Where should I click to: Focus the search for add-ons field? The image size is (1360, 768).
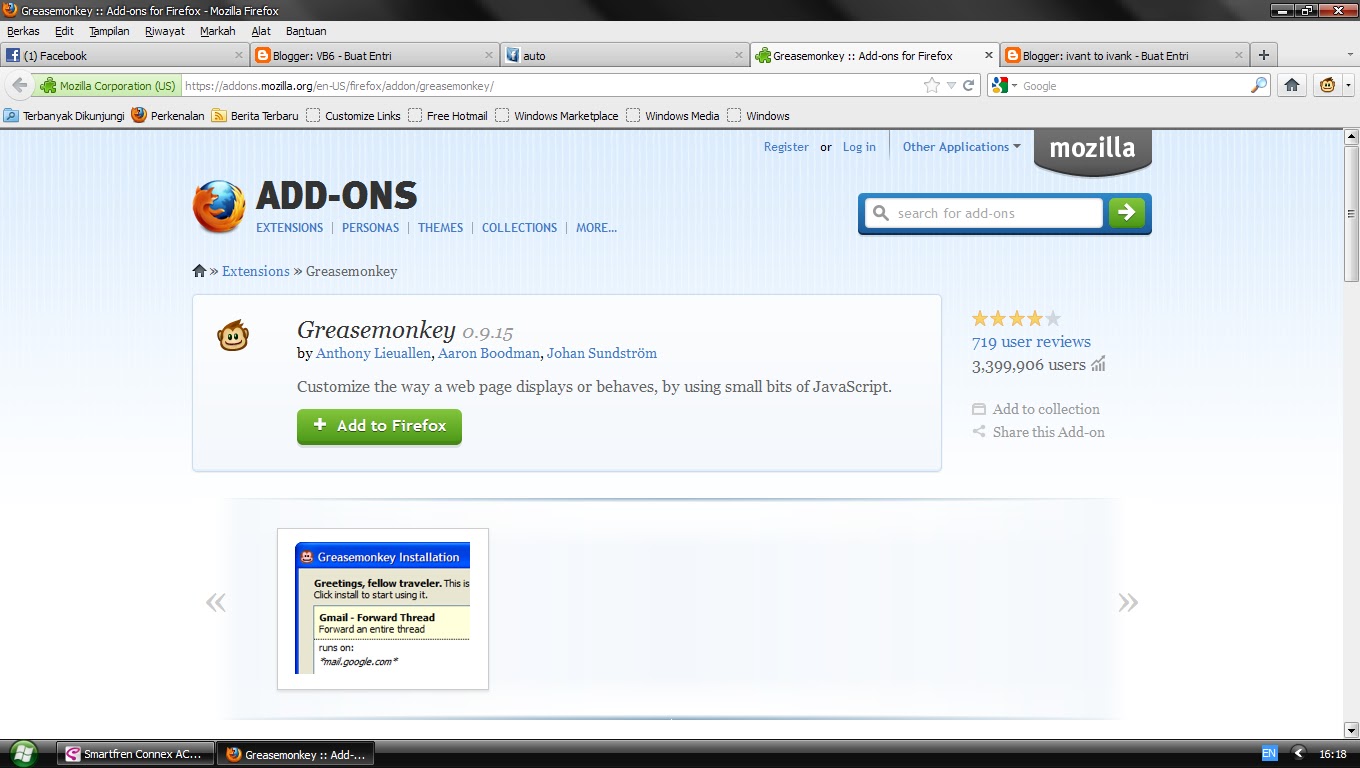coord(983,213)
